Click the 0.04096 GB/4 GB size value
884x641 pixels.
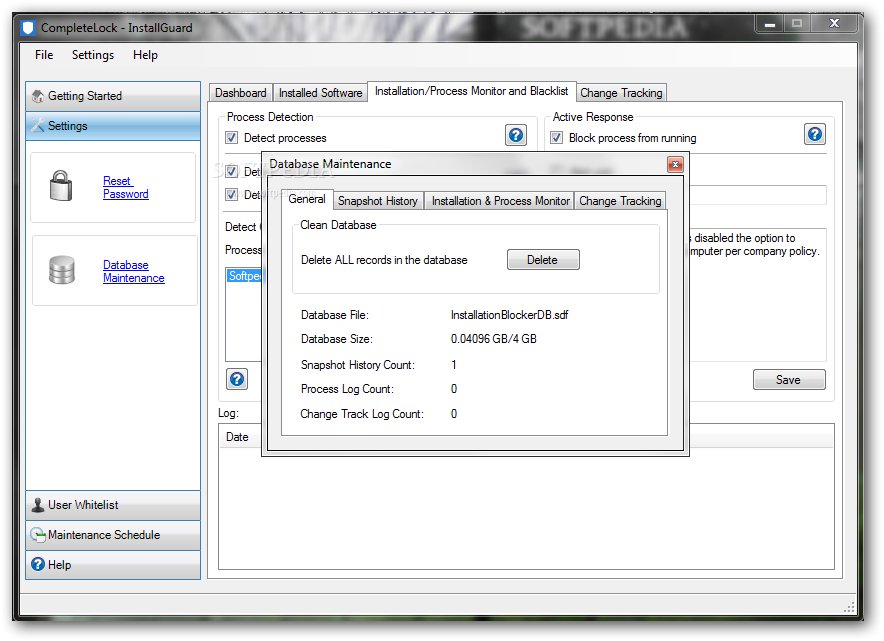click(494, 339)
